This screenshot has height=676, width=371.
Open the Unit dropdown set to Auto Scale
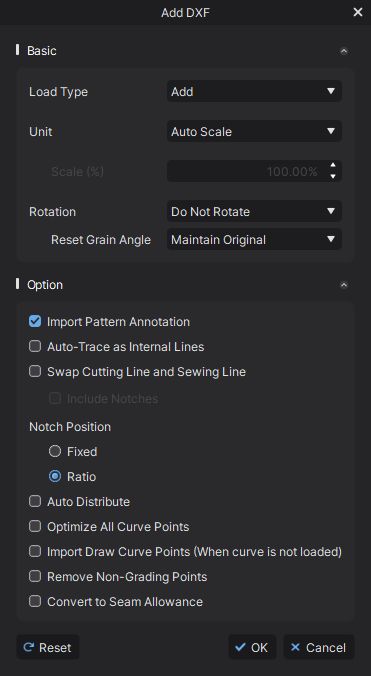pyautogui.click(x=254, y=131)
